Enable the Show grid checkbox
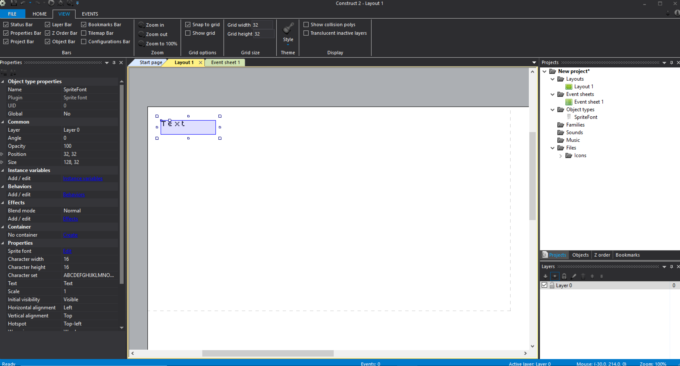 click(188, 33)
